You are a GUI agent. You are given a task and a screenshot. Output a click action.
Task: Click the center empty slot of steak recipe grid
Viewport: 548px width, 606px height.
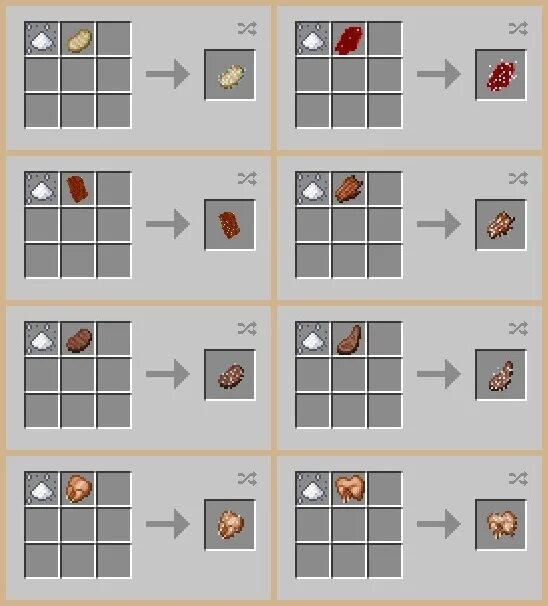pos(78,375)
